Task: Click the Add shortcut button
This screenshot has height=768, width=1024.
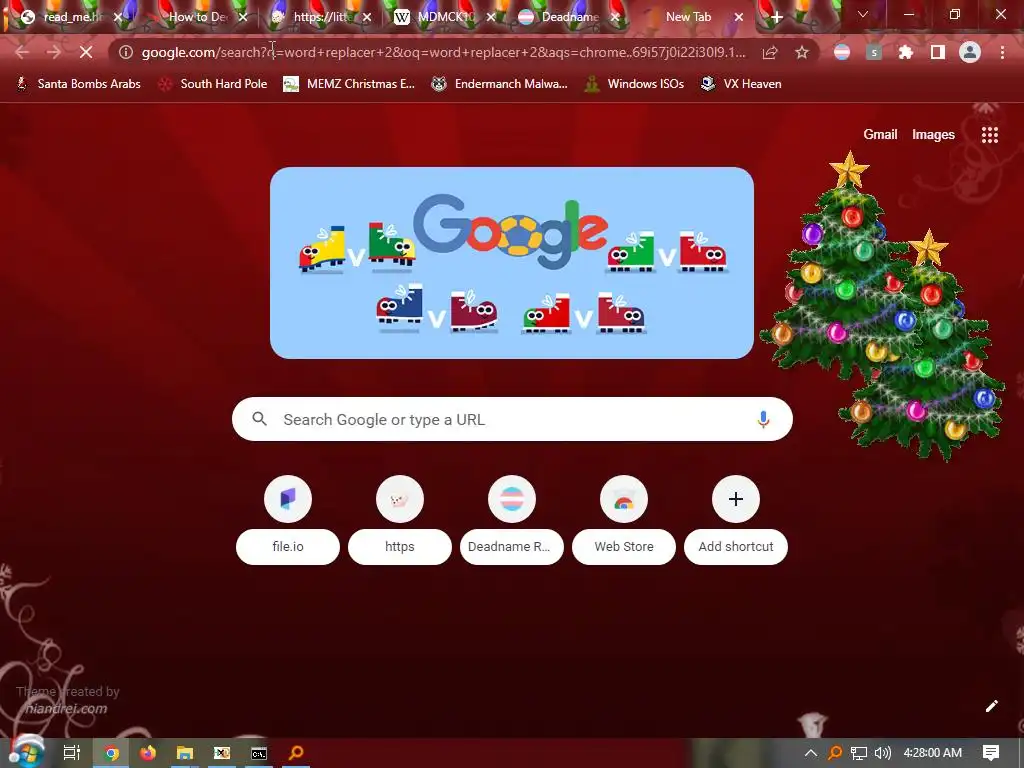Action: pos(735,520)
